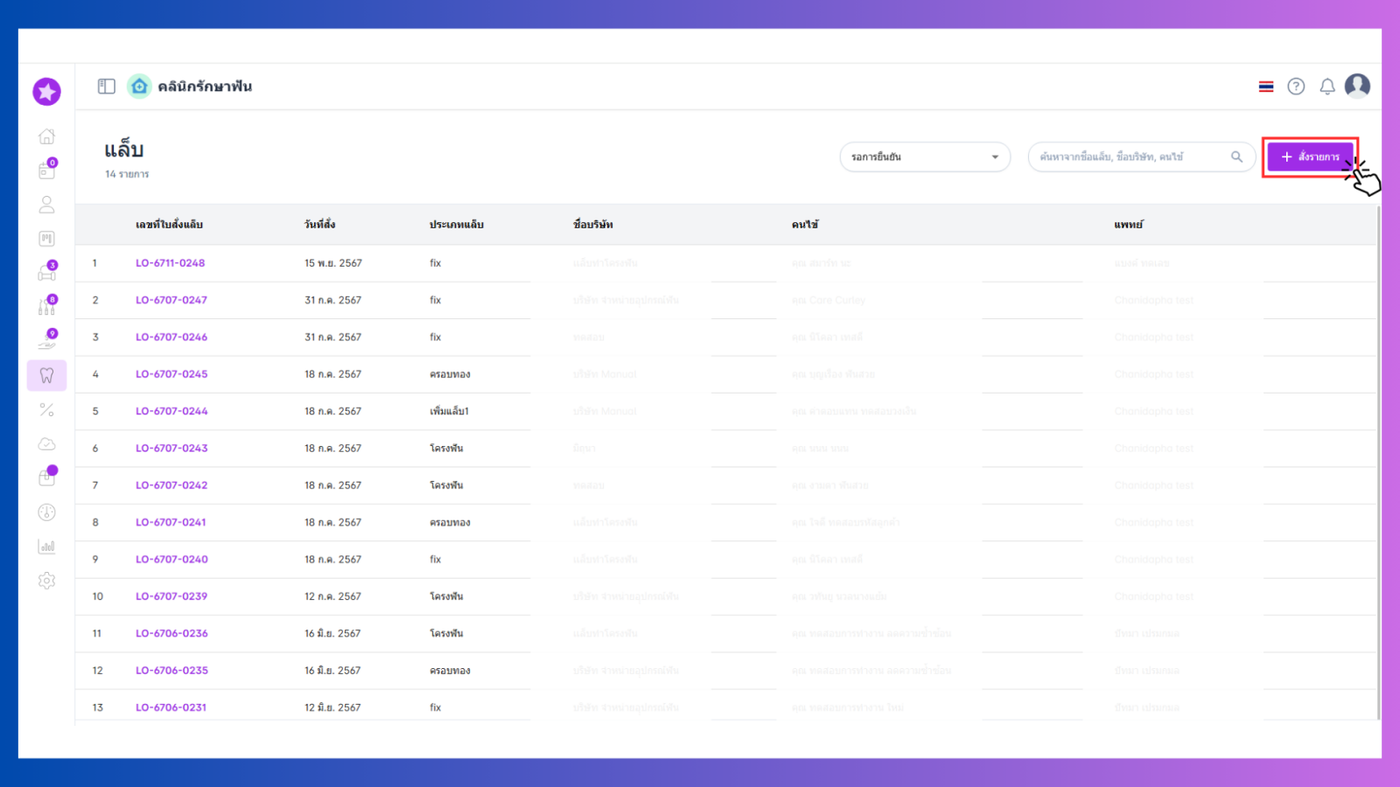The height and width of the screenshot is (787, 1400).
Task: Click the ชื่อบริษัท column header
Action: (x=593, y=225)
